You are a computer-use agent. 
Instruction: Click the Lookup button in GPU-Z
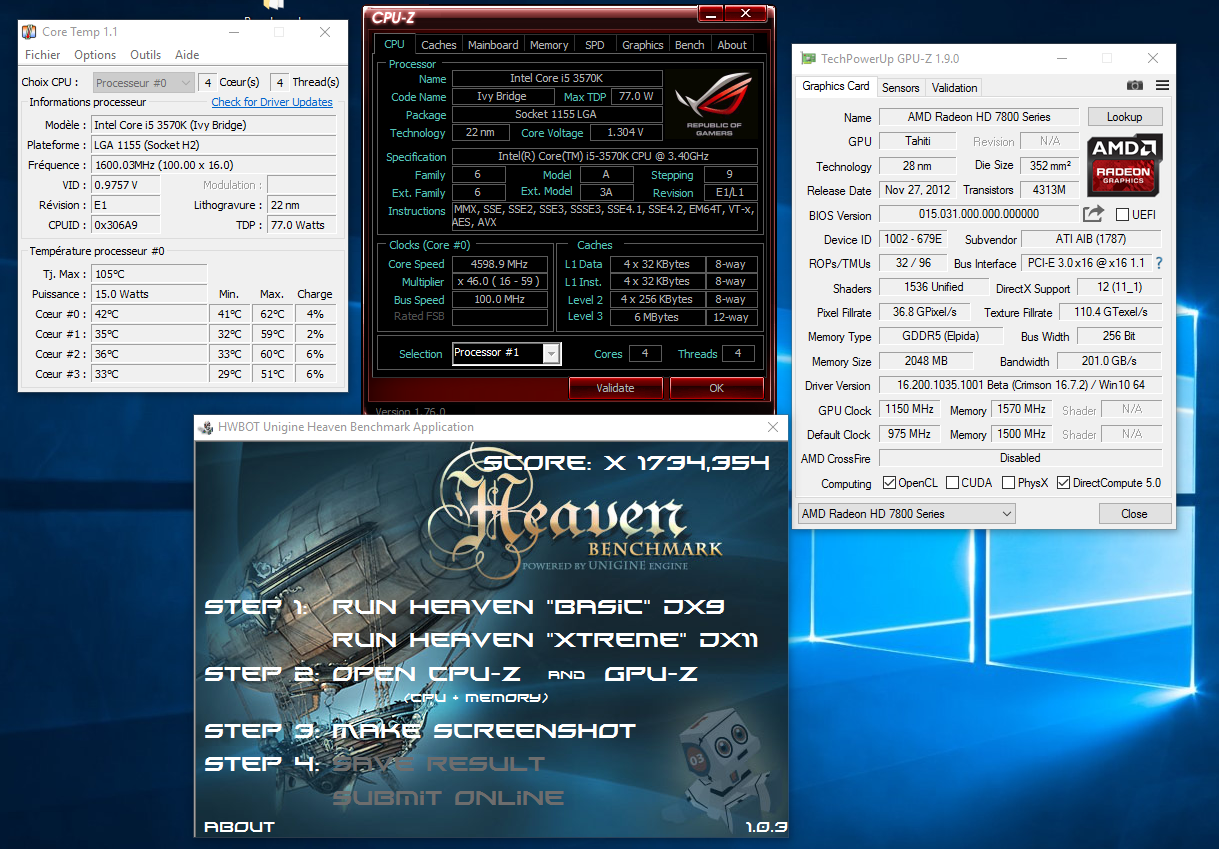(1124, 117)
